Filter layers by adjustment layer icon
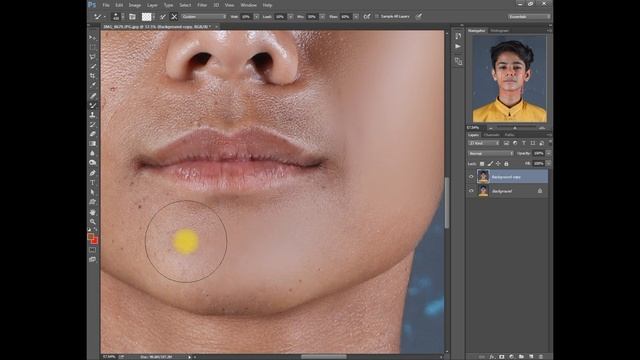This screenshot has width=640, height=360. tap(515, 143)
